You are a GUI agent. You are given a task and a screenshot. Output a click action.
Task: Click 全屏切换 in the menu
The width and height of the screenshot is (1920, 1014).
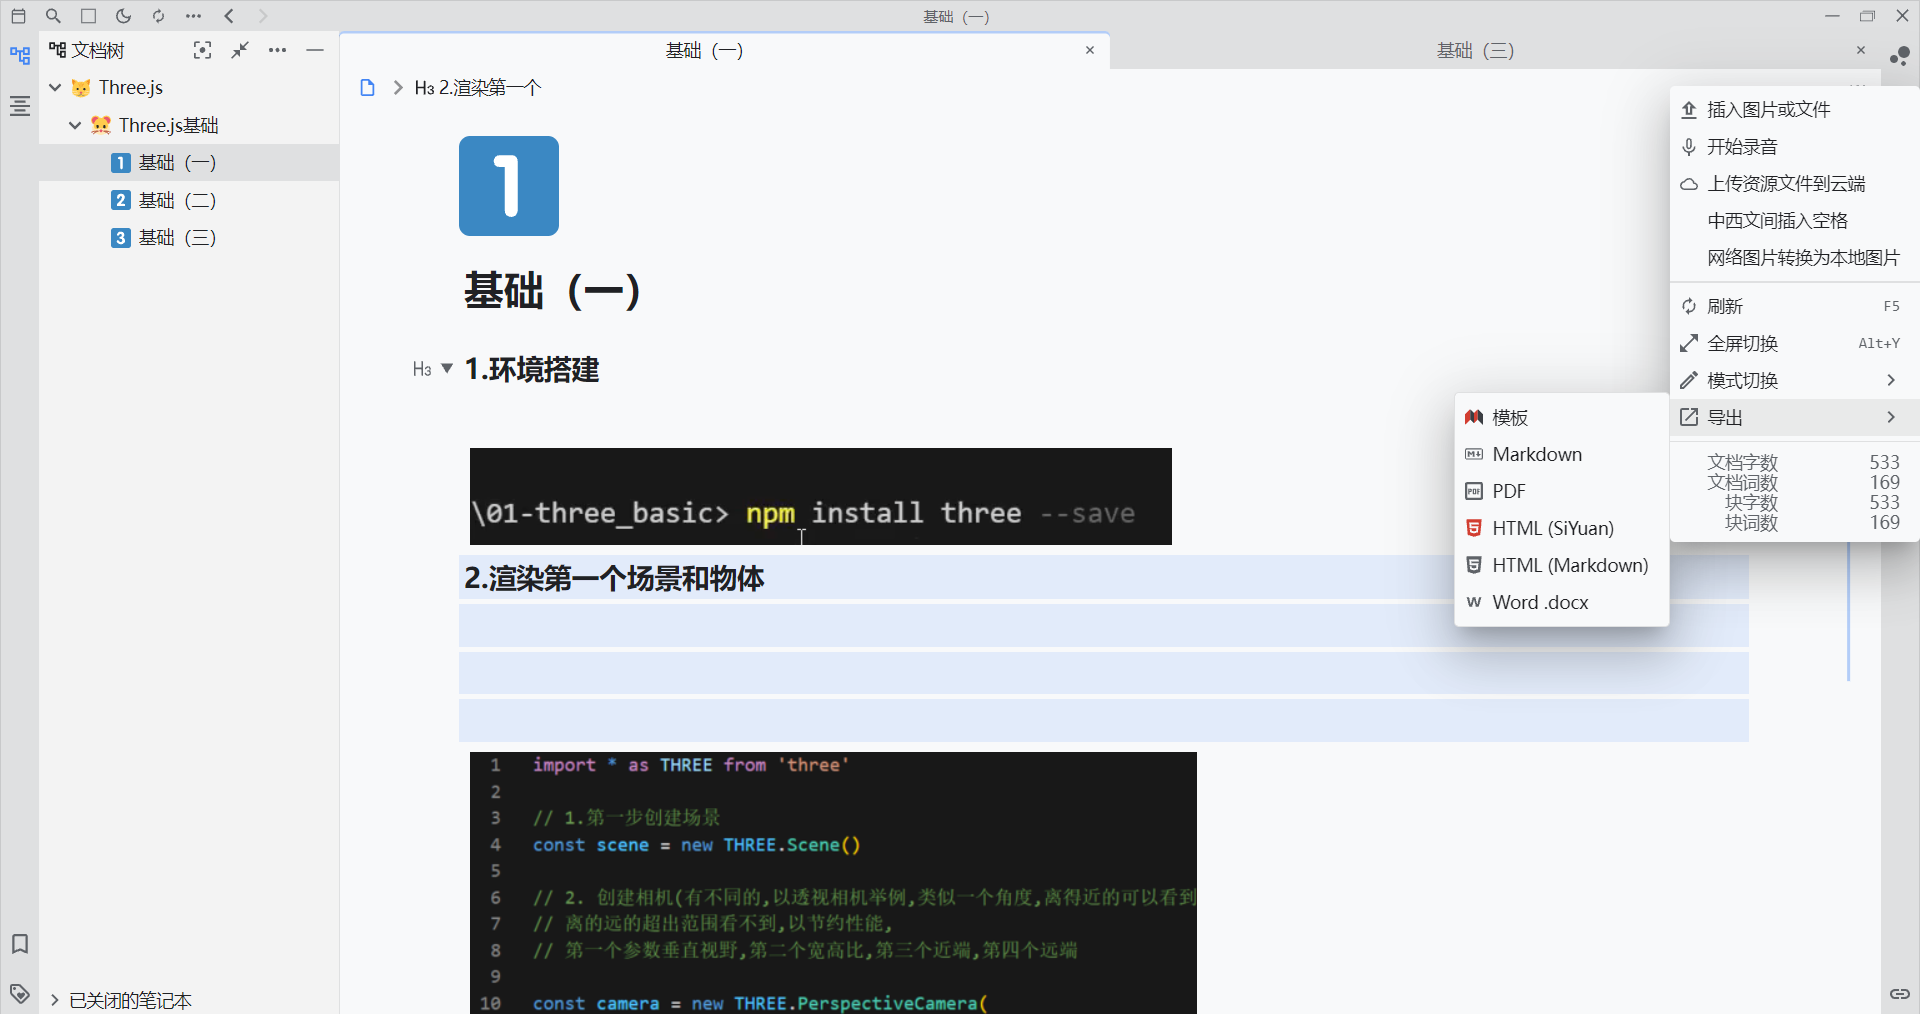tap(1795, 343)
